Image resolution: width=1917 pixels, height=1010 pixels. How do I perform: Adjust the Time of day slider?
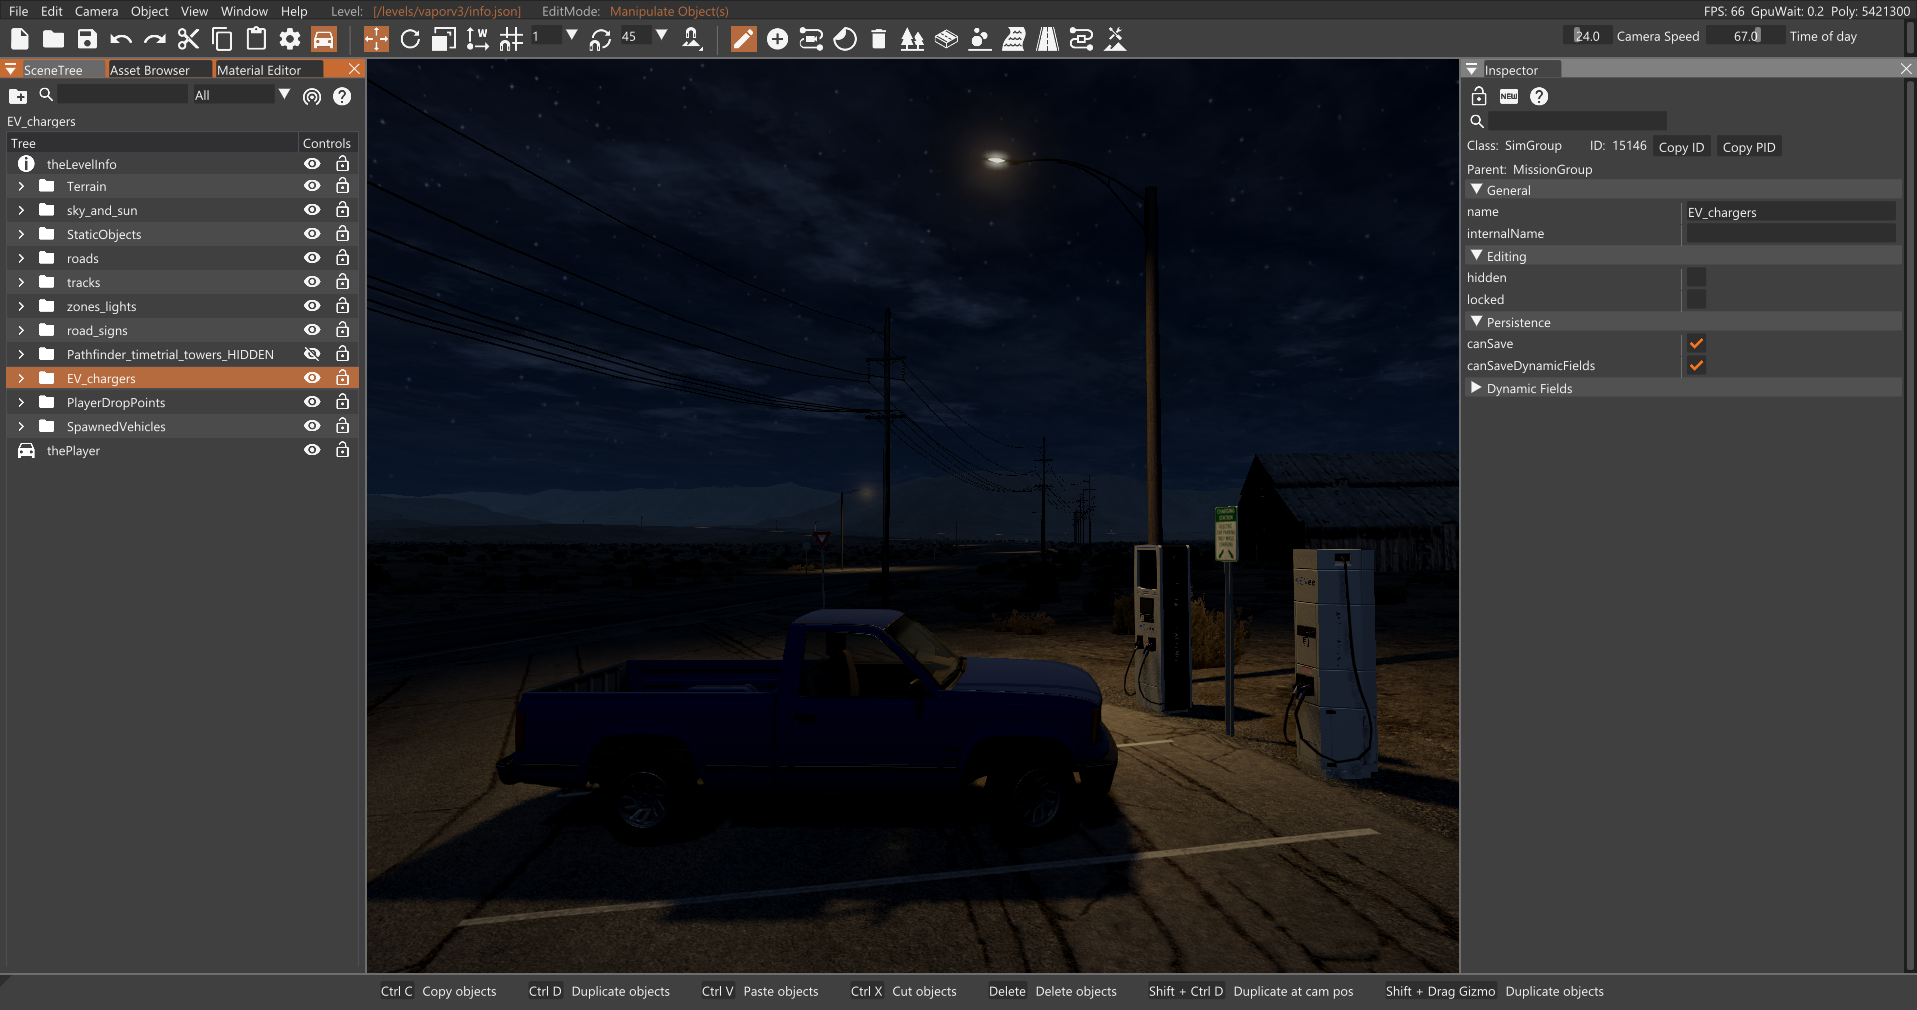click(x=1745, y=36)
